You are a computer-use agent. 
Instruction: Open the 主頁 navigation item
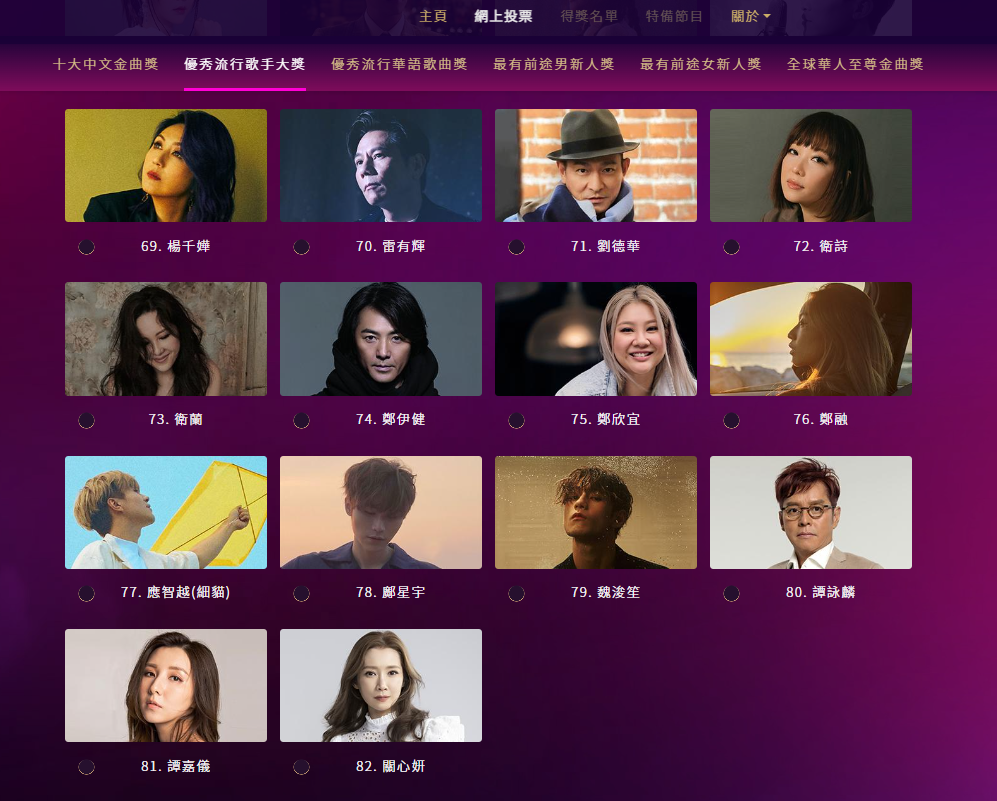click(433, 17)
